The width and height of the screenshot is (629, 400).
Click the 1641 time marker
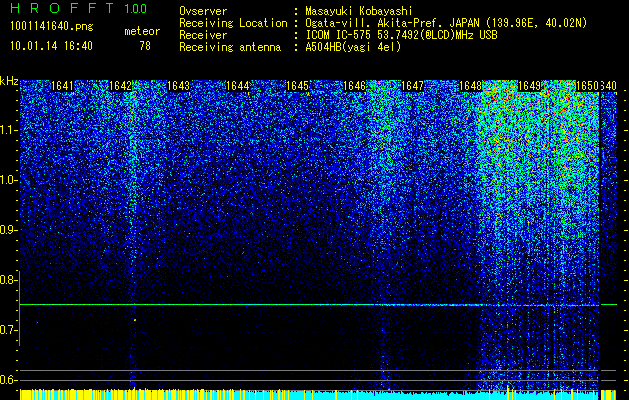tap(63, 86)
